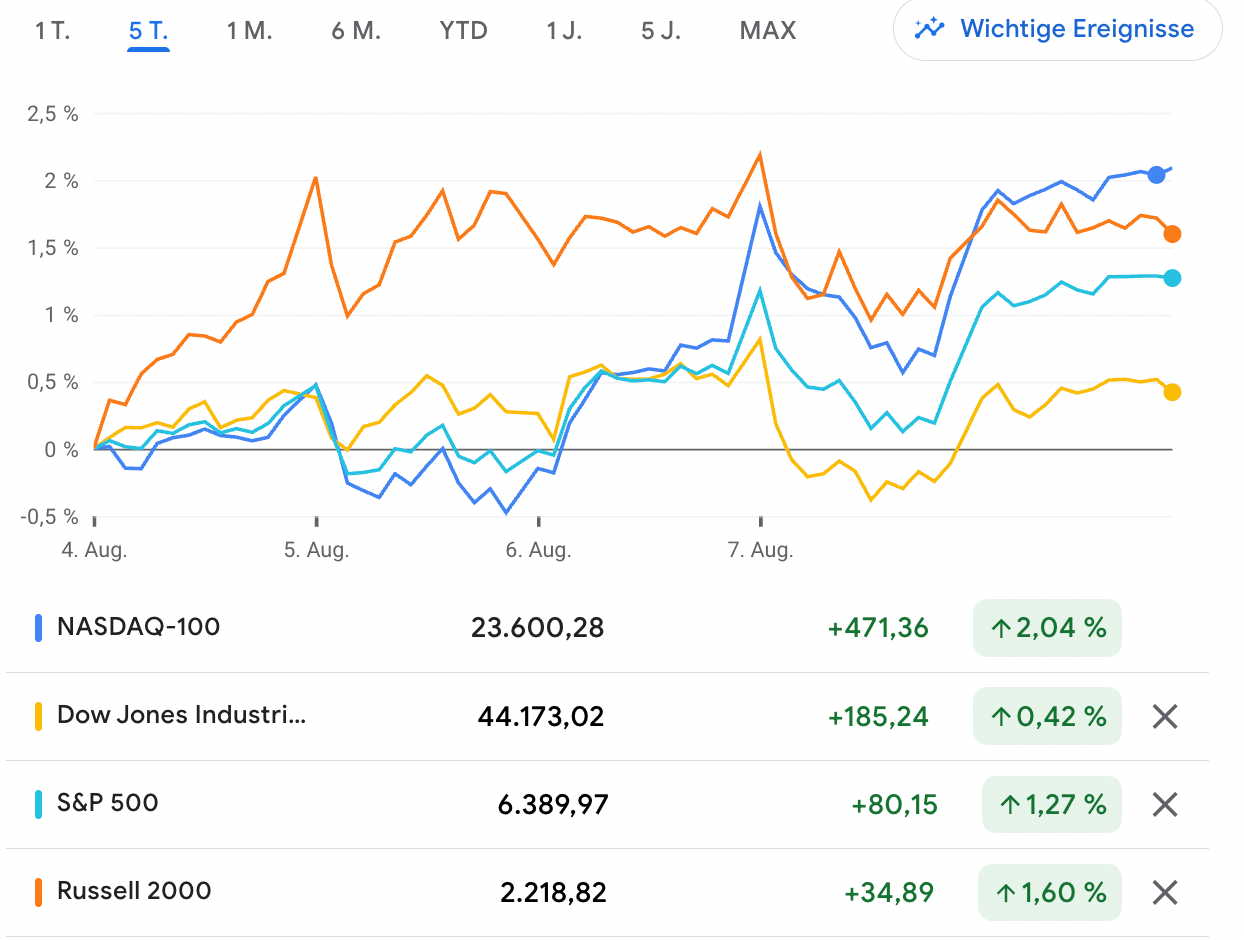Show the 5 J. time range
The height and width of the screenshot is (940, 1244).
pos(661,31)
